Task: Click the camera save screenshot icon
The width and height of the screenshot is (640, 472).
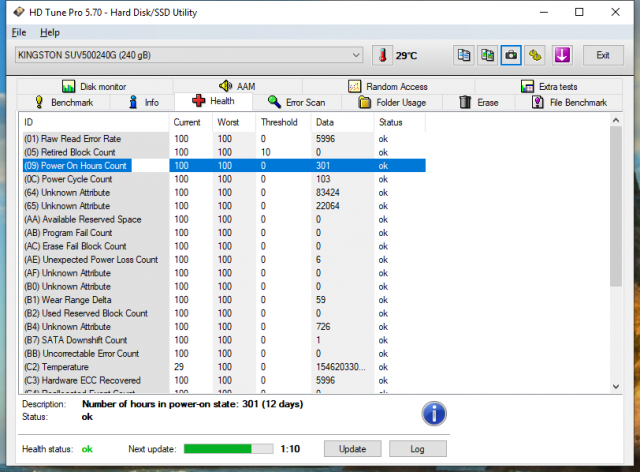Action: pyautogui.click(x=511, y=55)
